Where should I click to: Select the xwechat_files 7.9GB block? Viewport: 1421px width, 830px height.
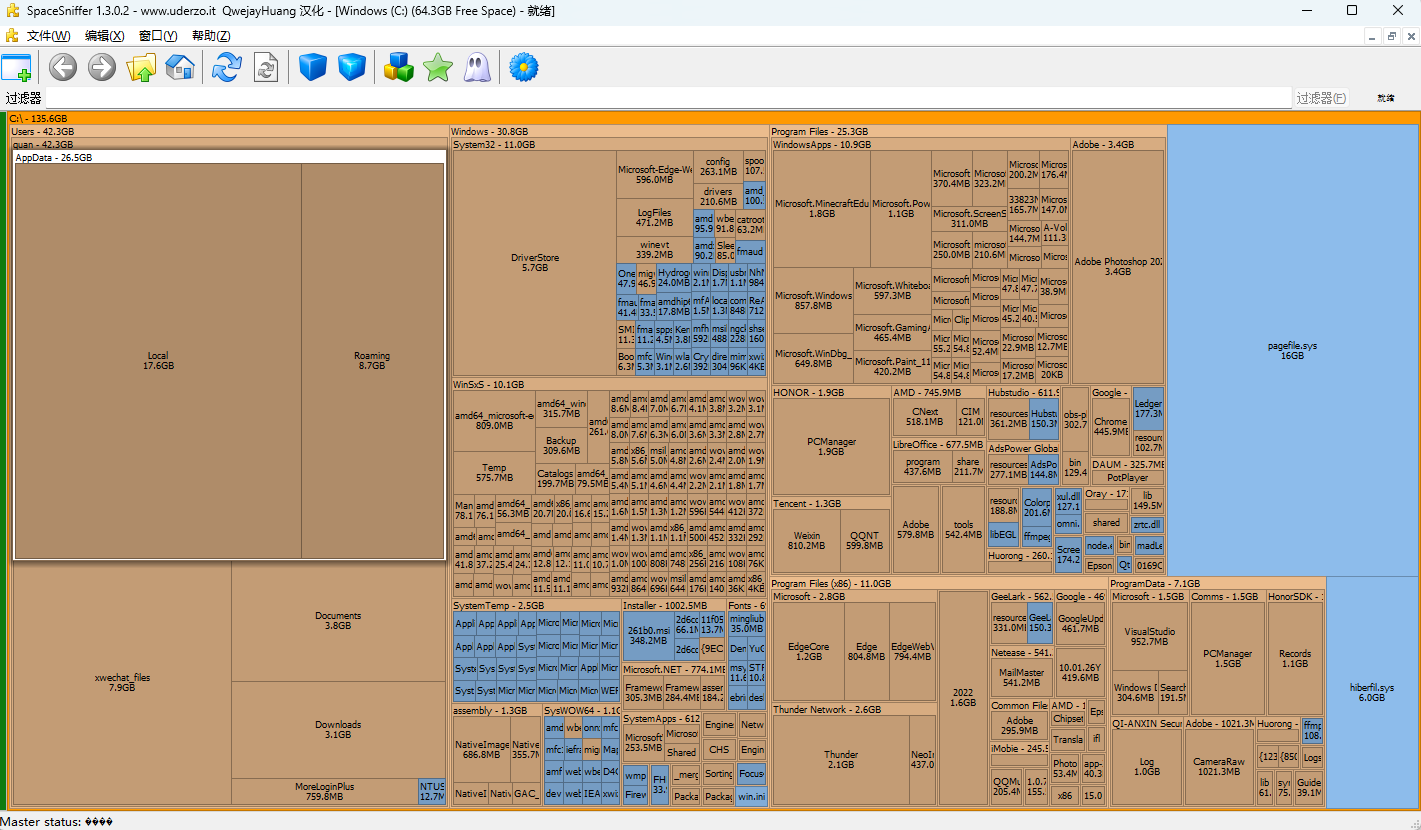point(122,682)
